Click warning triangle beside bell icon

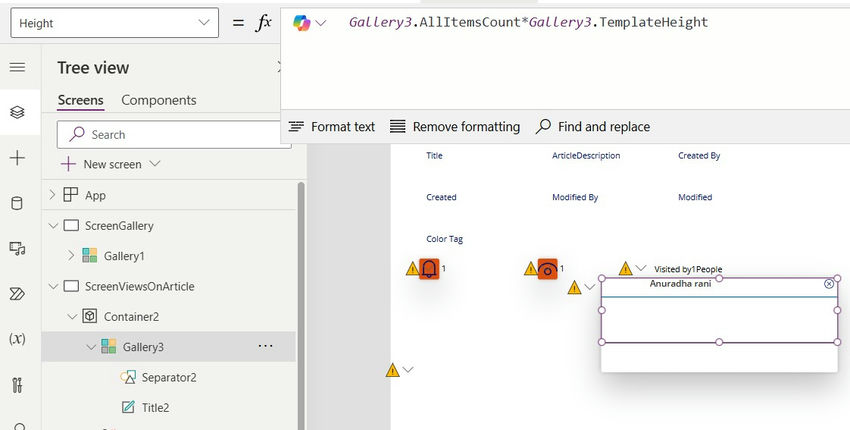point(413,268)
